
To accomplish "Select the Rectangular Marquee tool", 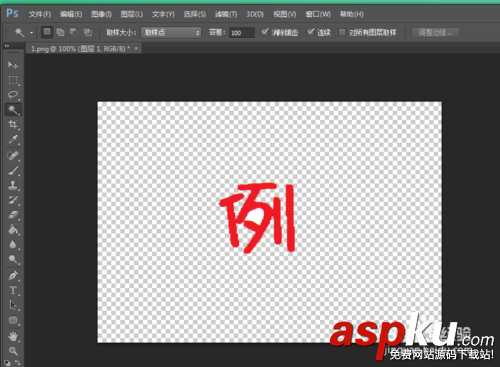I will coord(13,80).
